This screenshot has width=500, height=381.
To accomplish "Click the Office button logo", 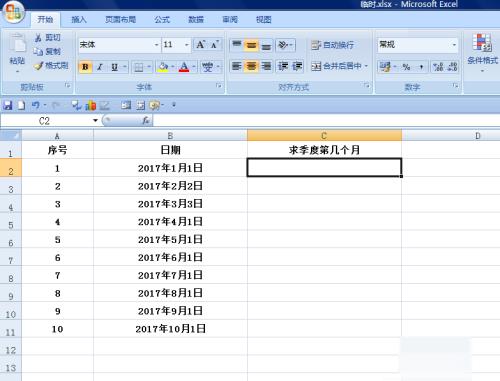I will point(13,13).
